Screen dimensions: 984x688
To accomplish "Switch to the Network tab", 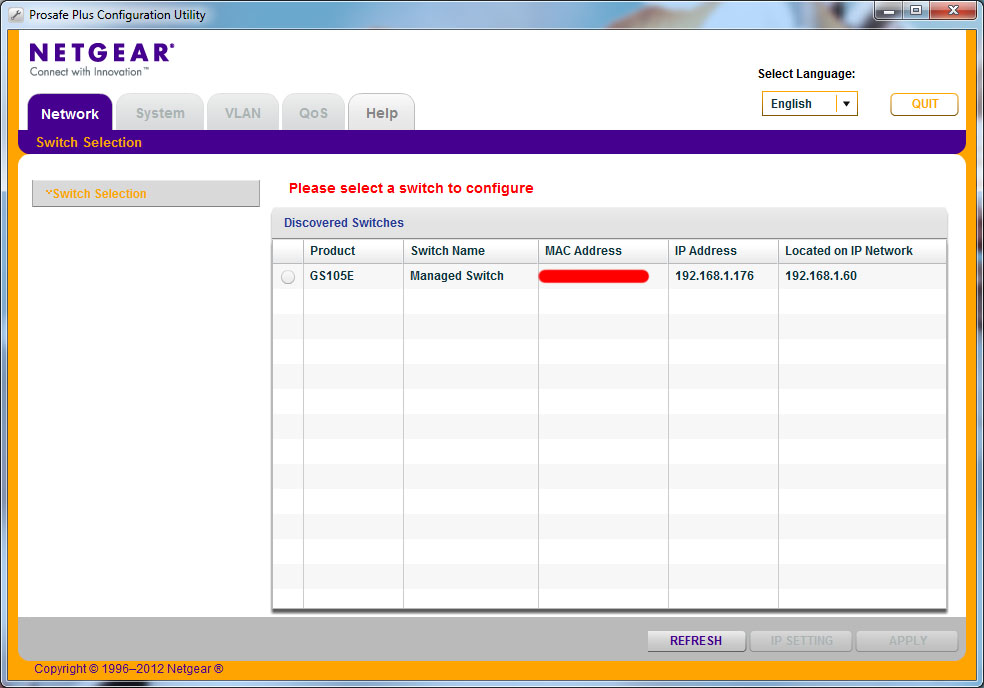I will 70,114.
